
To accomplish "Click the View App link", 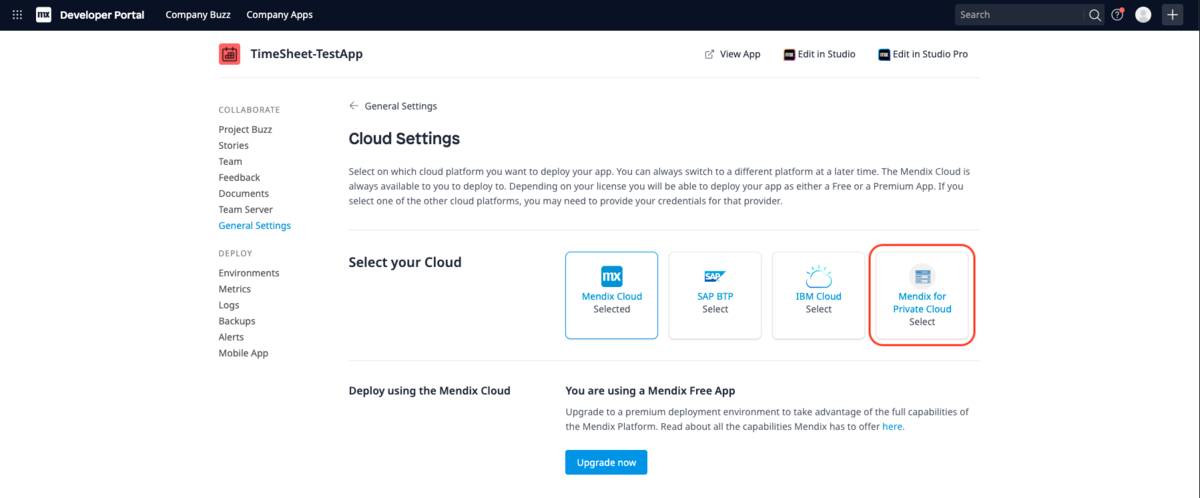I will click(740, 54).
